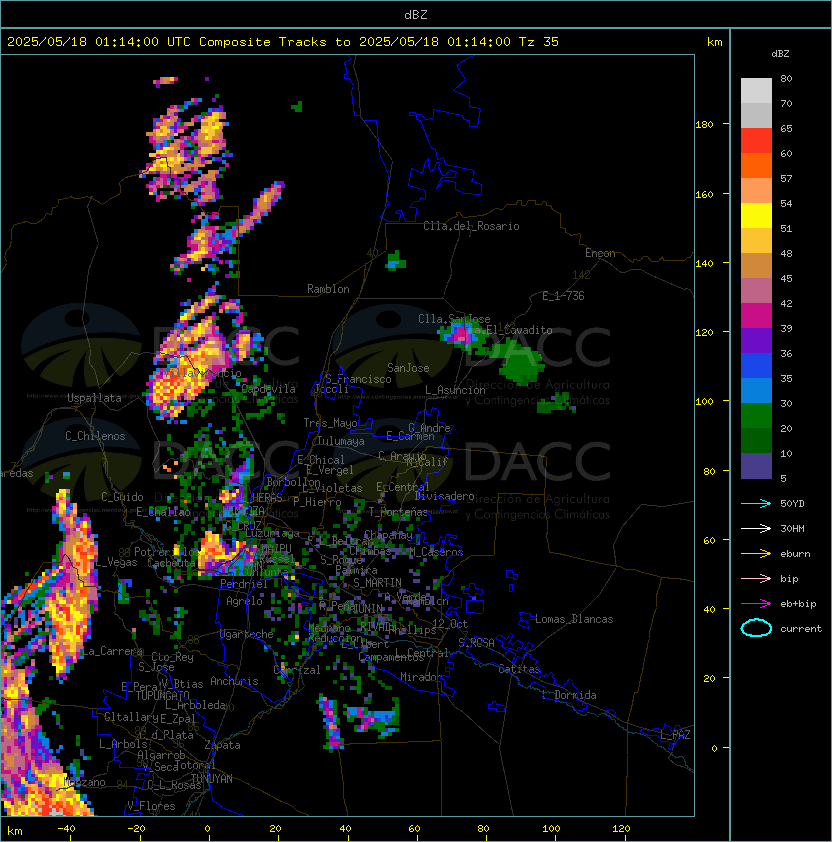
Task: Click the green echo patch near L_Asuncion
Action: point(519,364)
